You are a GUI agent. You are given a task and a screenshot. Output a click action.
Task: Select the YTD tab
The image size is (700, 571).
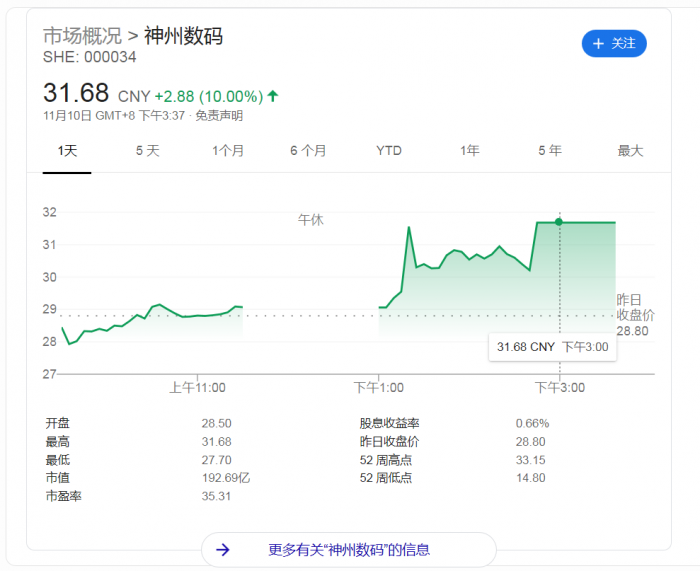389,151
